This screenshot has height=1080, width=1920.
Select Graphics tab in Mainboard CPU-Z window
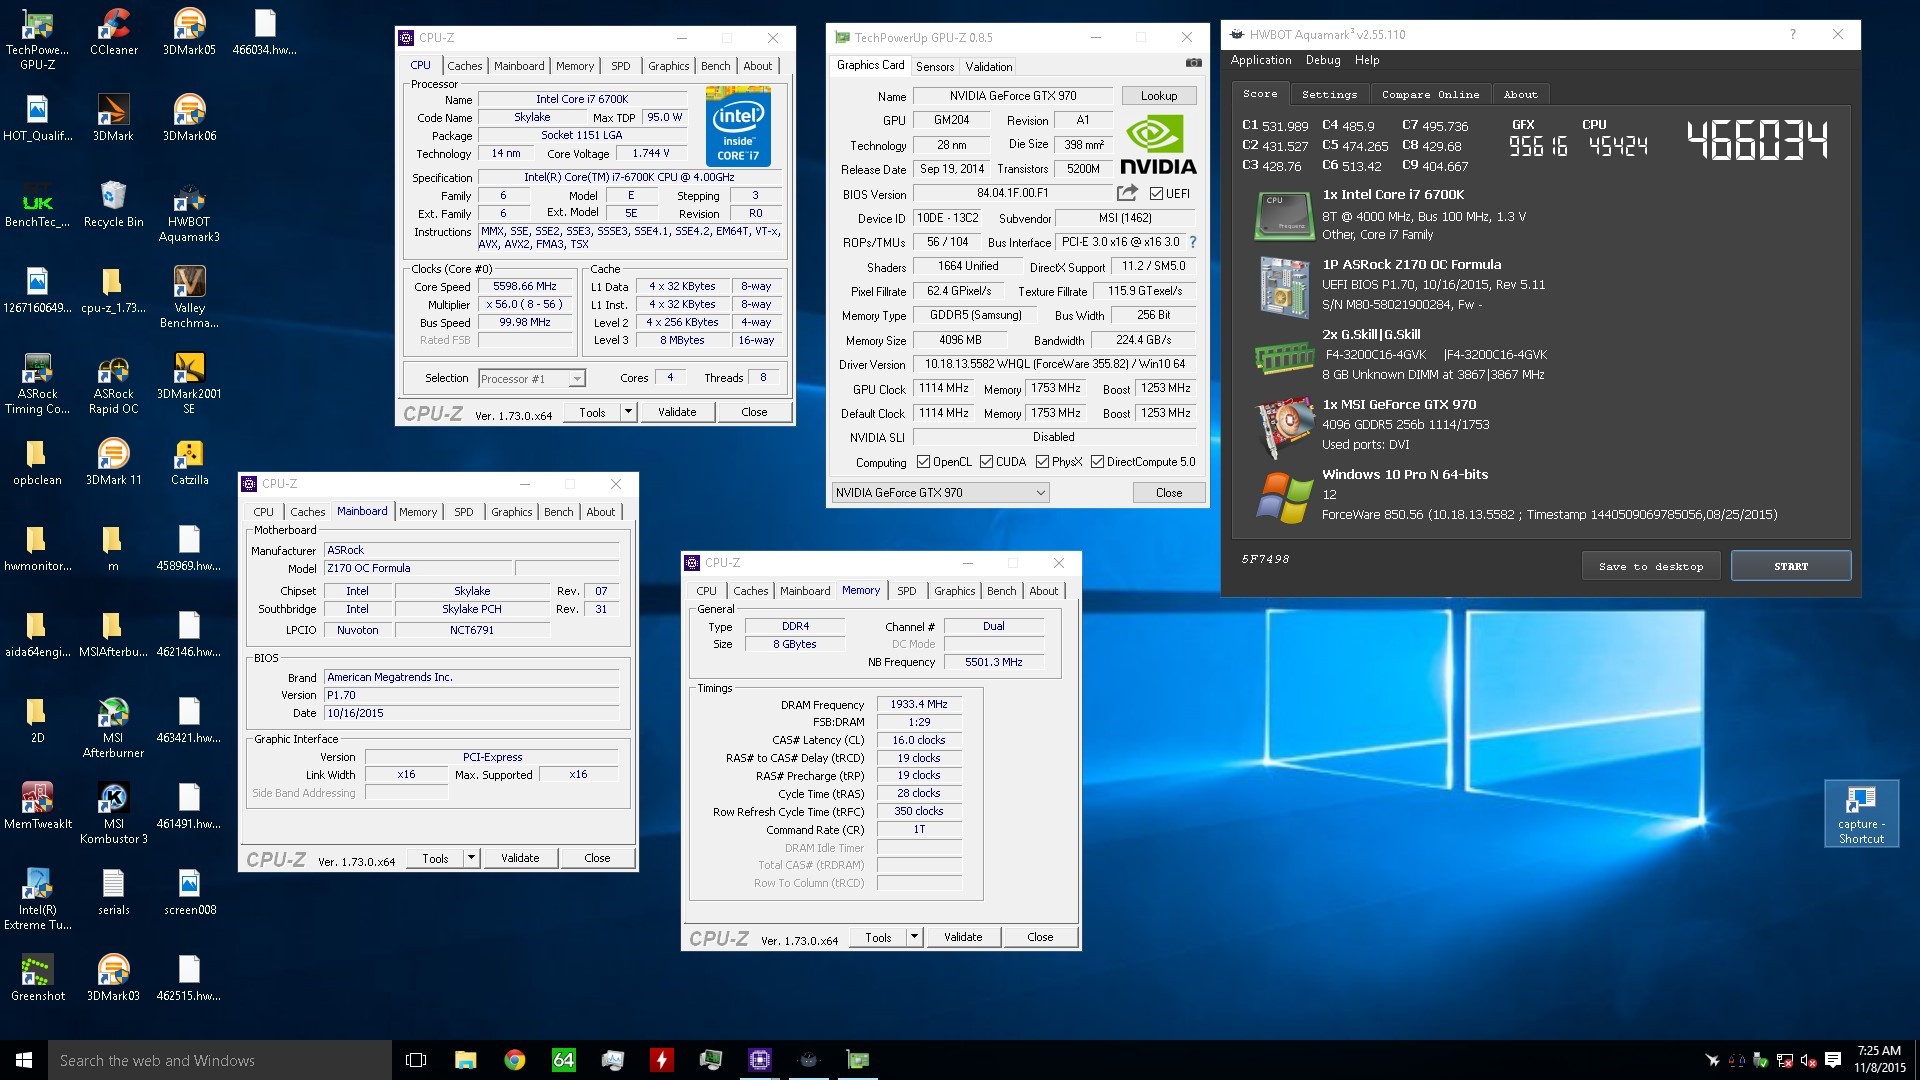511,512
